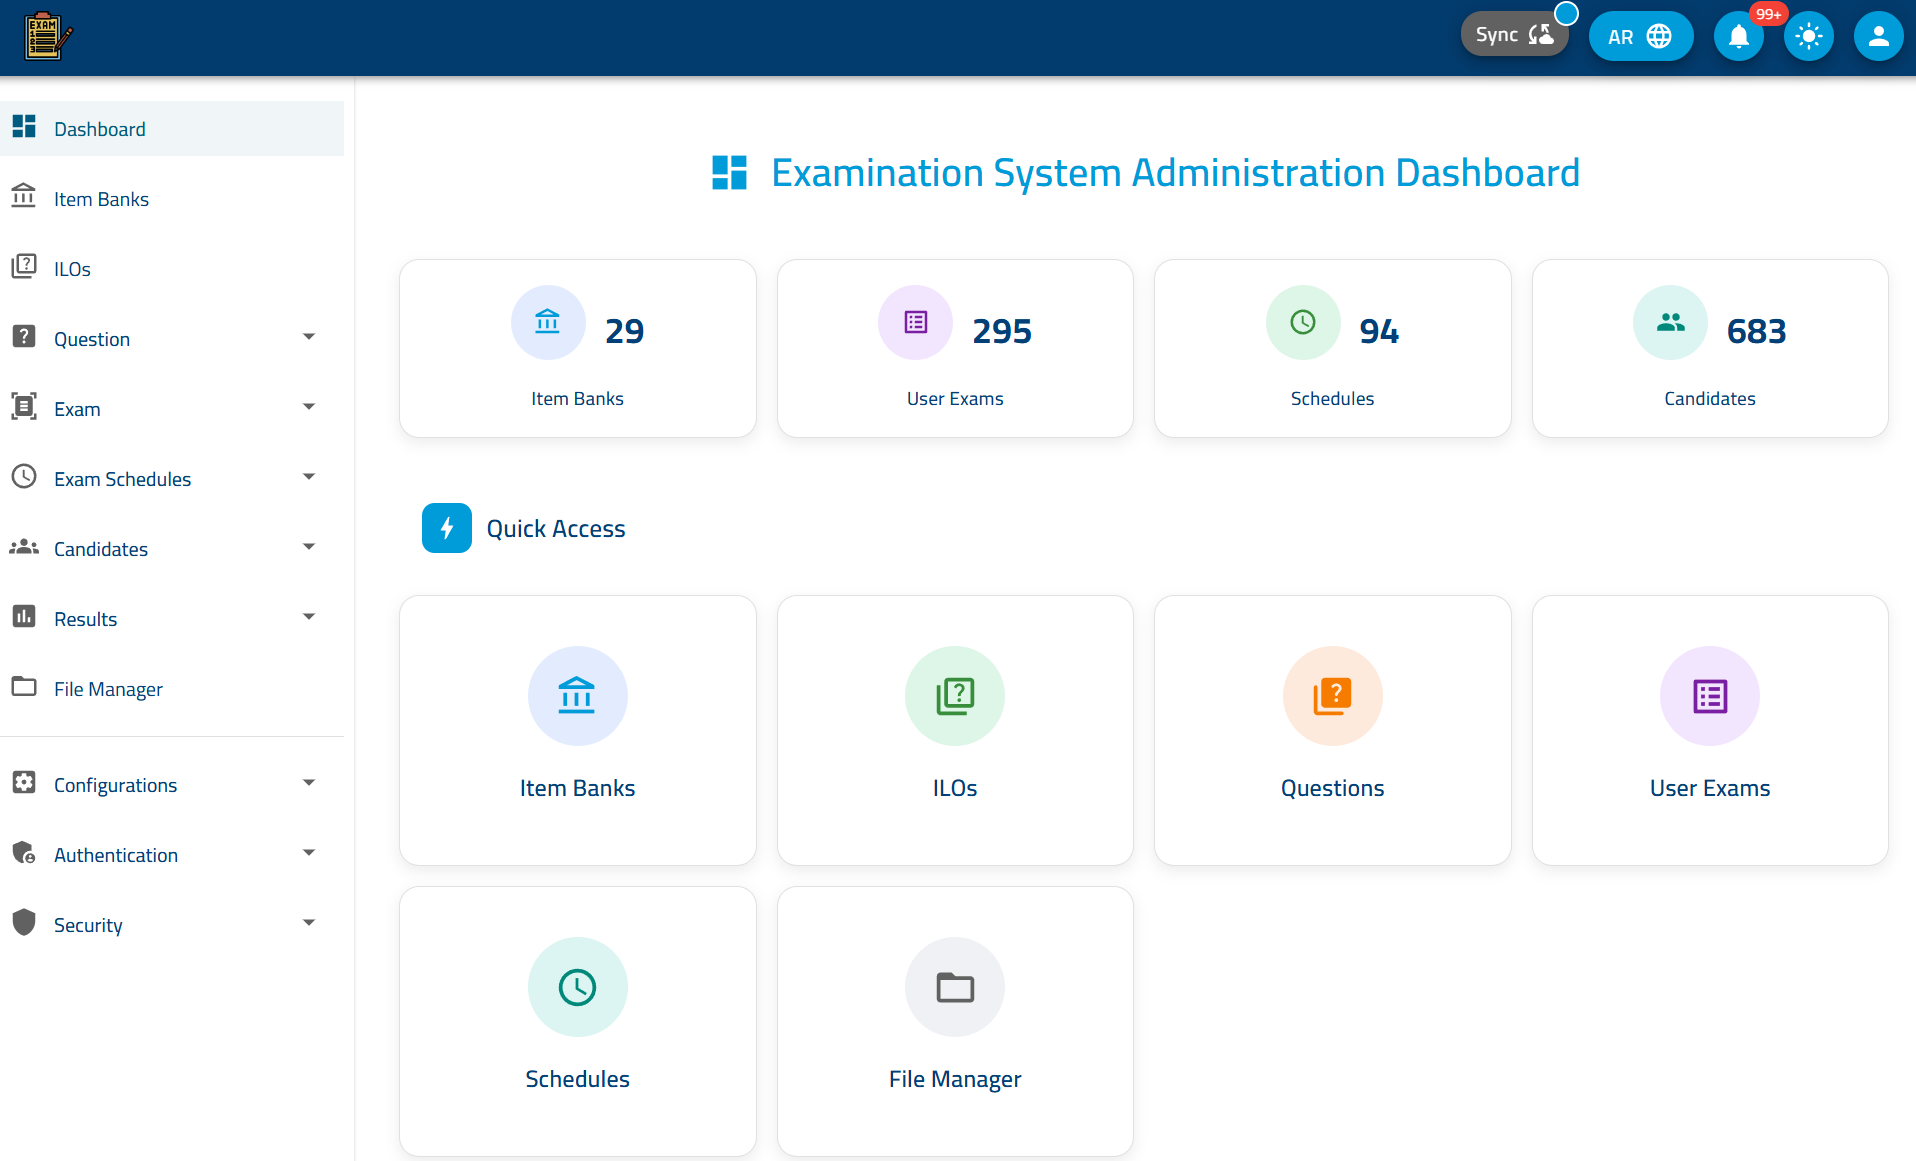Switch language using the AR button
Screen dimensions: 1916x1161
1640,35
